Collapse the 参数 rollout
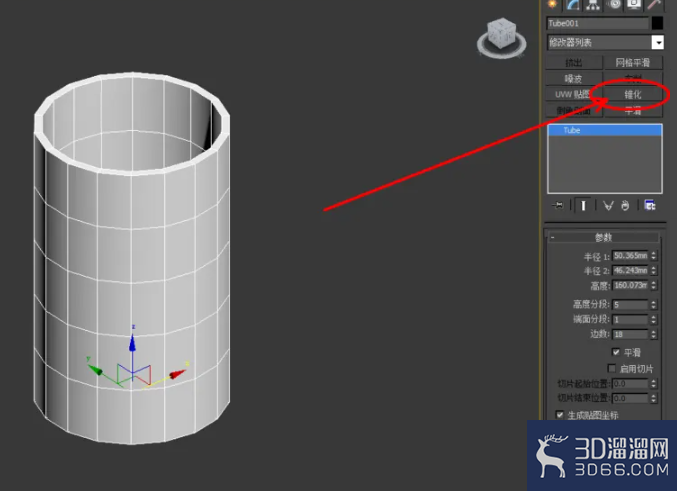 (603, 237)
